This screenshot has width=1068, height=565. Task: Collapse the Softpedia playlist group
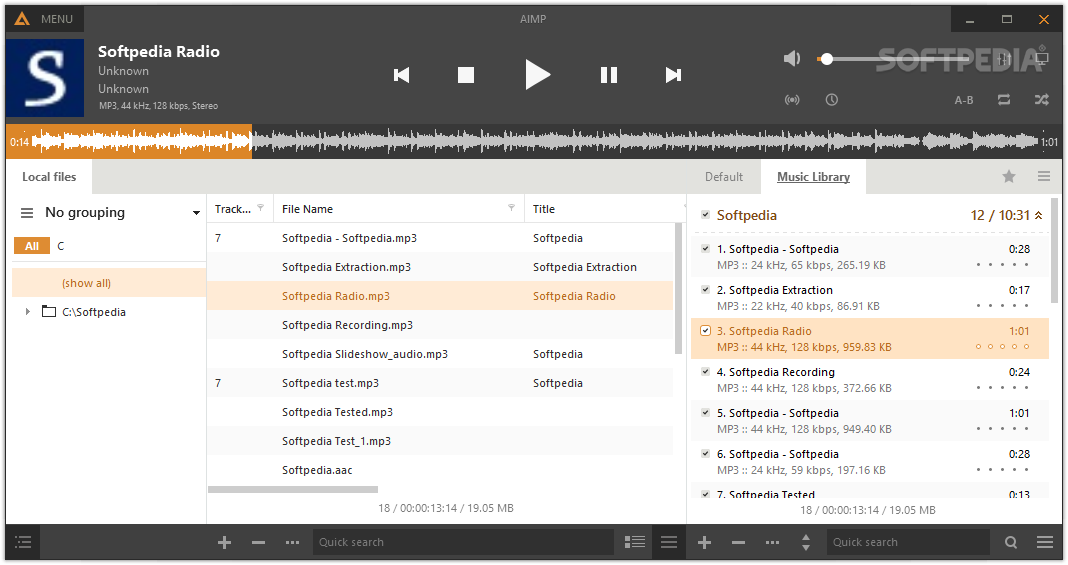pos(1038,215)
